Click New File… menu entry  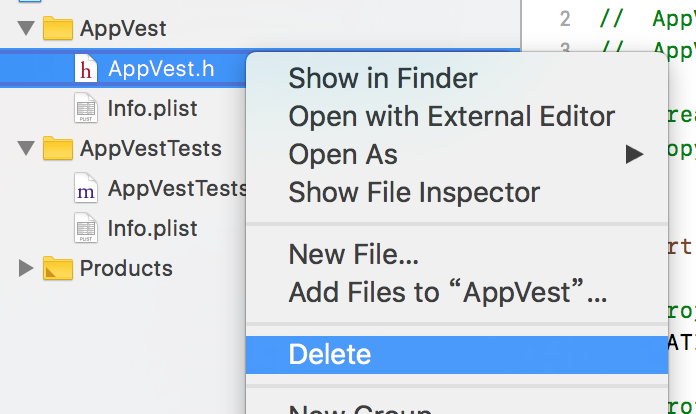353,254
